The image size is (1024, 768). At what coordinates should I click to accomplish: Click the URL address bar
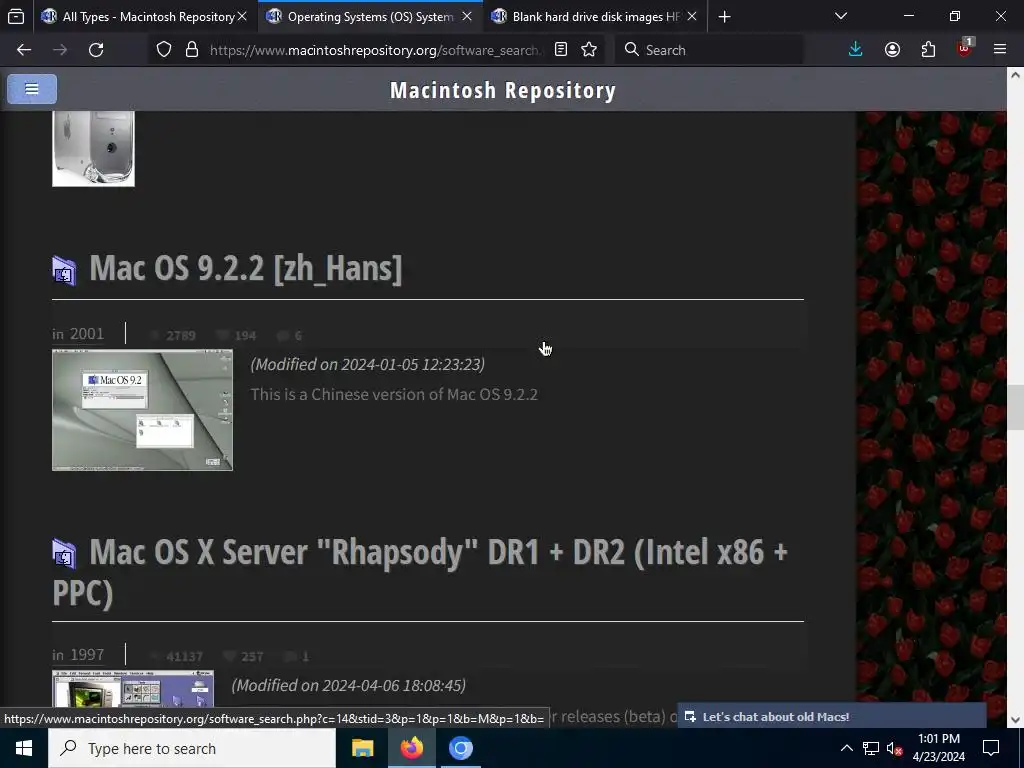(374, 50)
